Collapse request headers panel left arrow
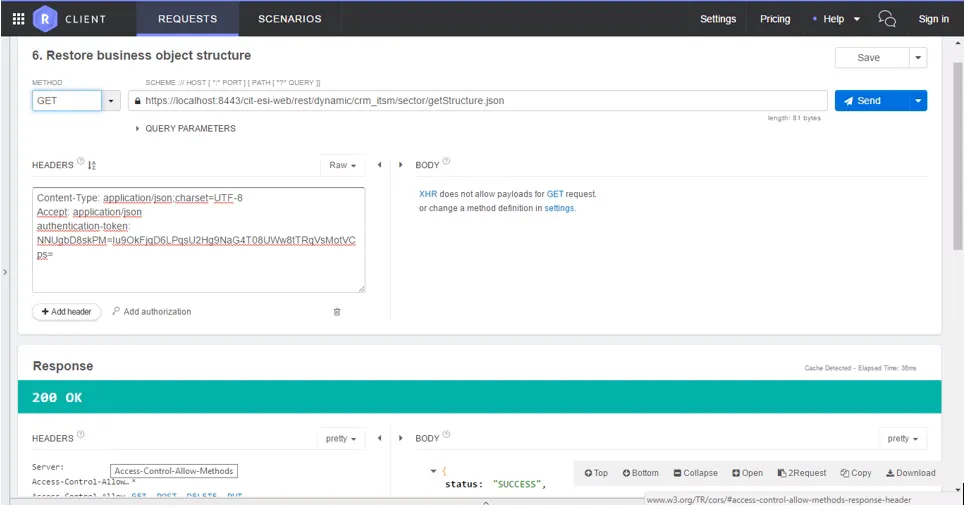 381,166
